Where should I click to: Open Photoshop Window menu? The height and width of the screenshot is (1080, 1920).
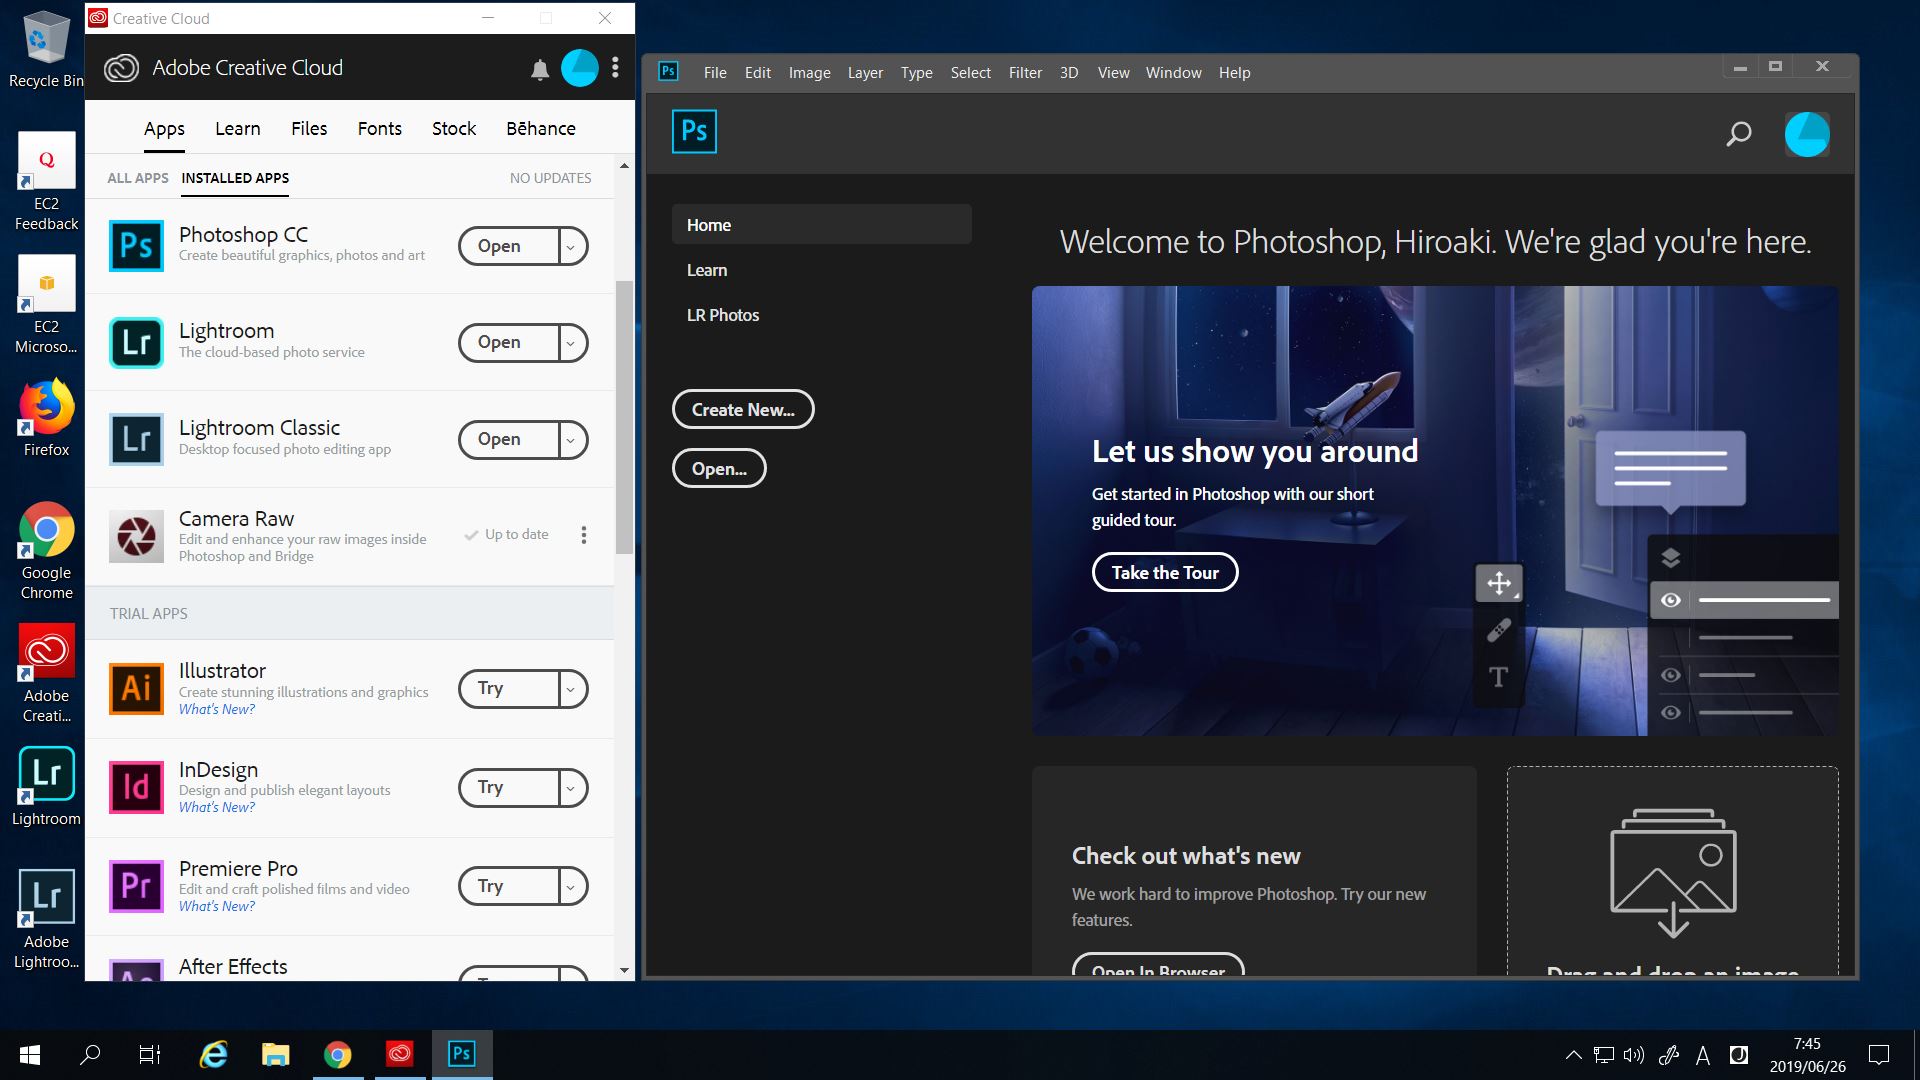1173,72
